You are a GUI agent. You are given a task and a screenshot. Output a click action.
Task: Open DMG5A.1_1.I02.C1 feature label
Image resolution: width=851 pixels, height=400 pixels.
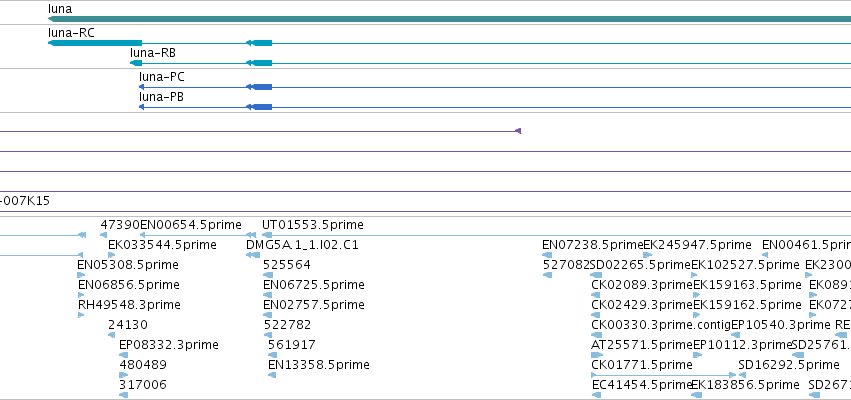point(302,245)
